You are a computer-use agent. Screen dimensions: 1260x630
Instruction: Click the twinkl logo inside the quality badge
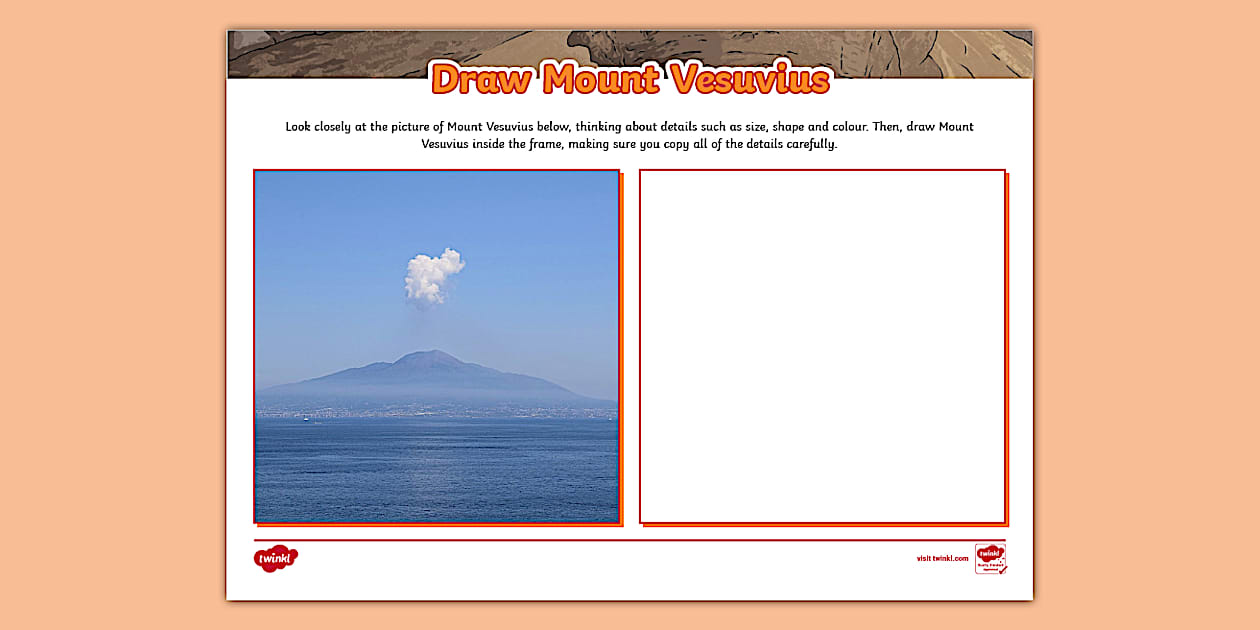[x=989, y=553]
